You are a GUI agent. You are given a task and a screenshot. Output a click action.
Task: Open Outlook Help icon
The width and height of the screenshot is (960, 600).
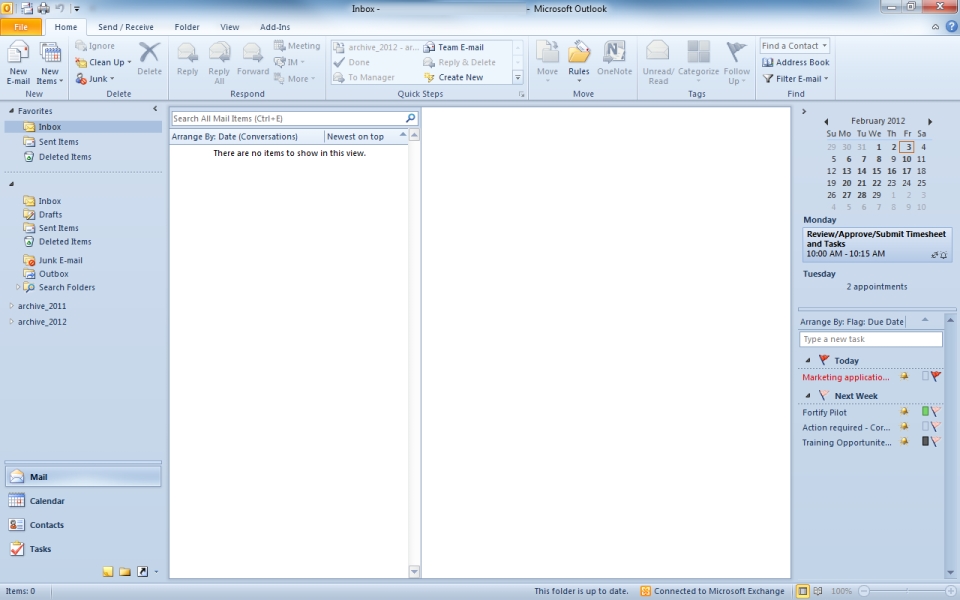click(x=951, y=27)
